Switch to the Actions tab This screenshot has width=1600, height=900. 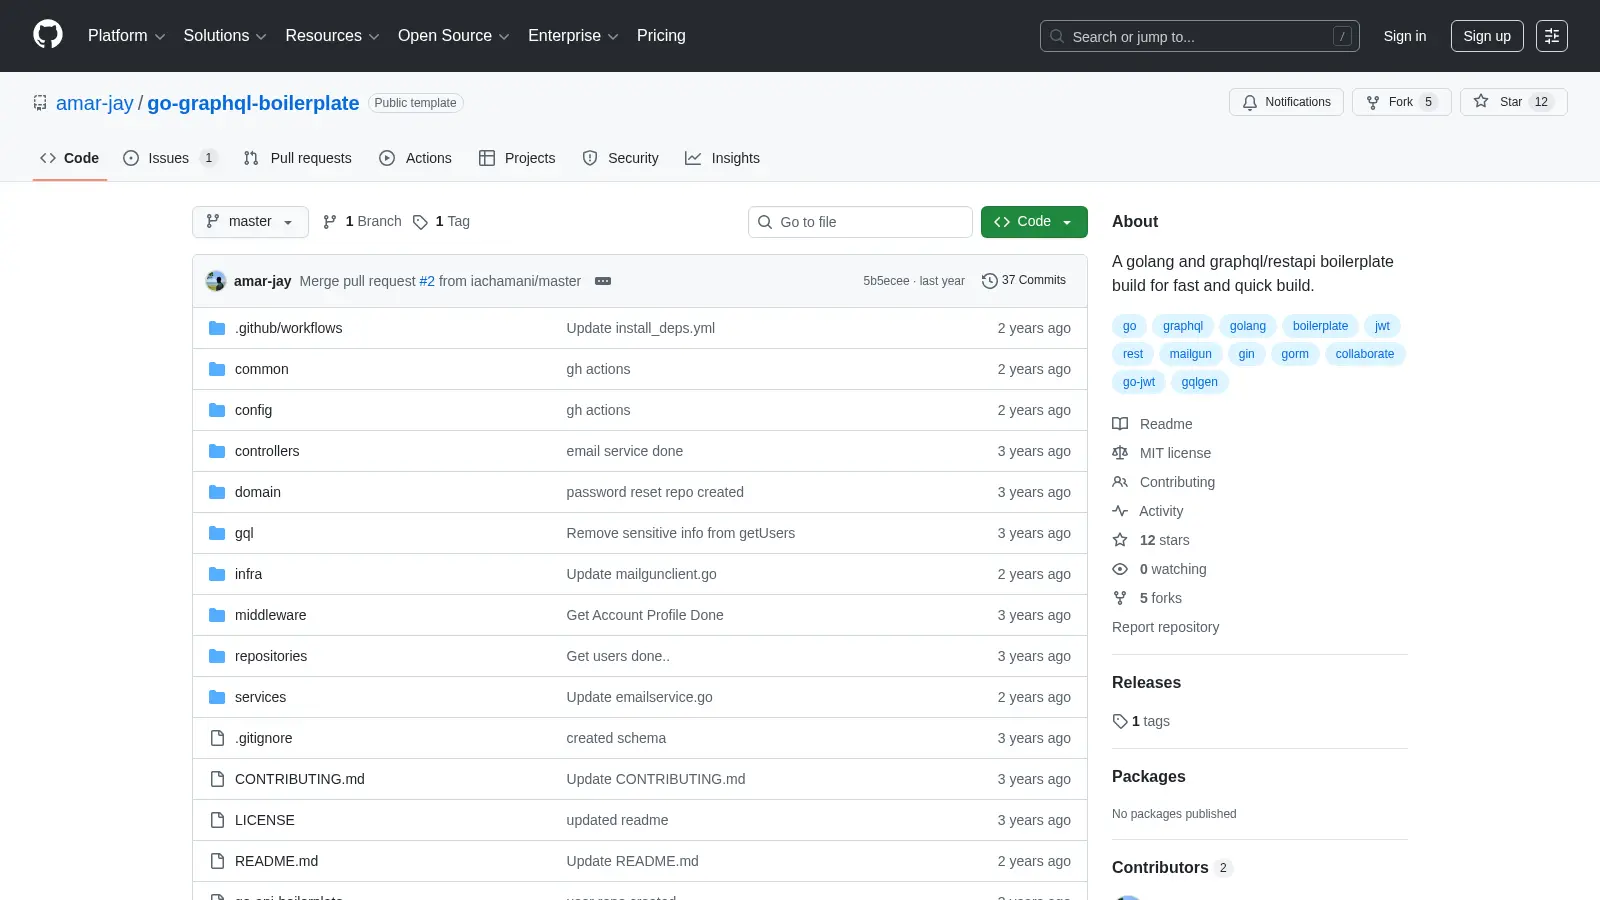point(416,158)
